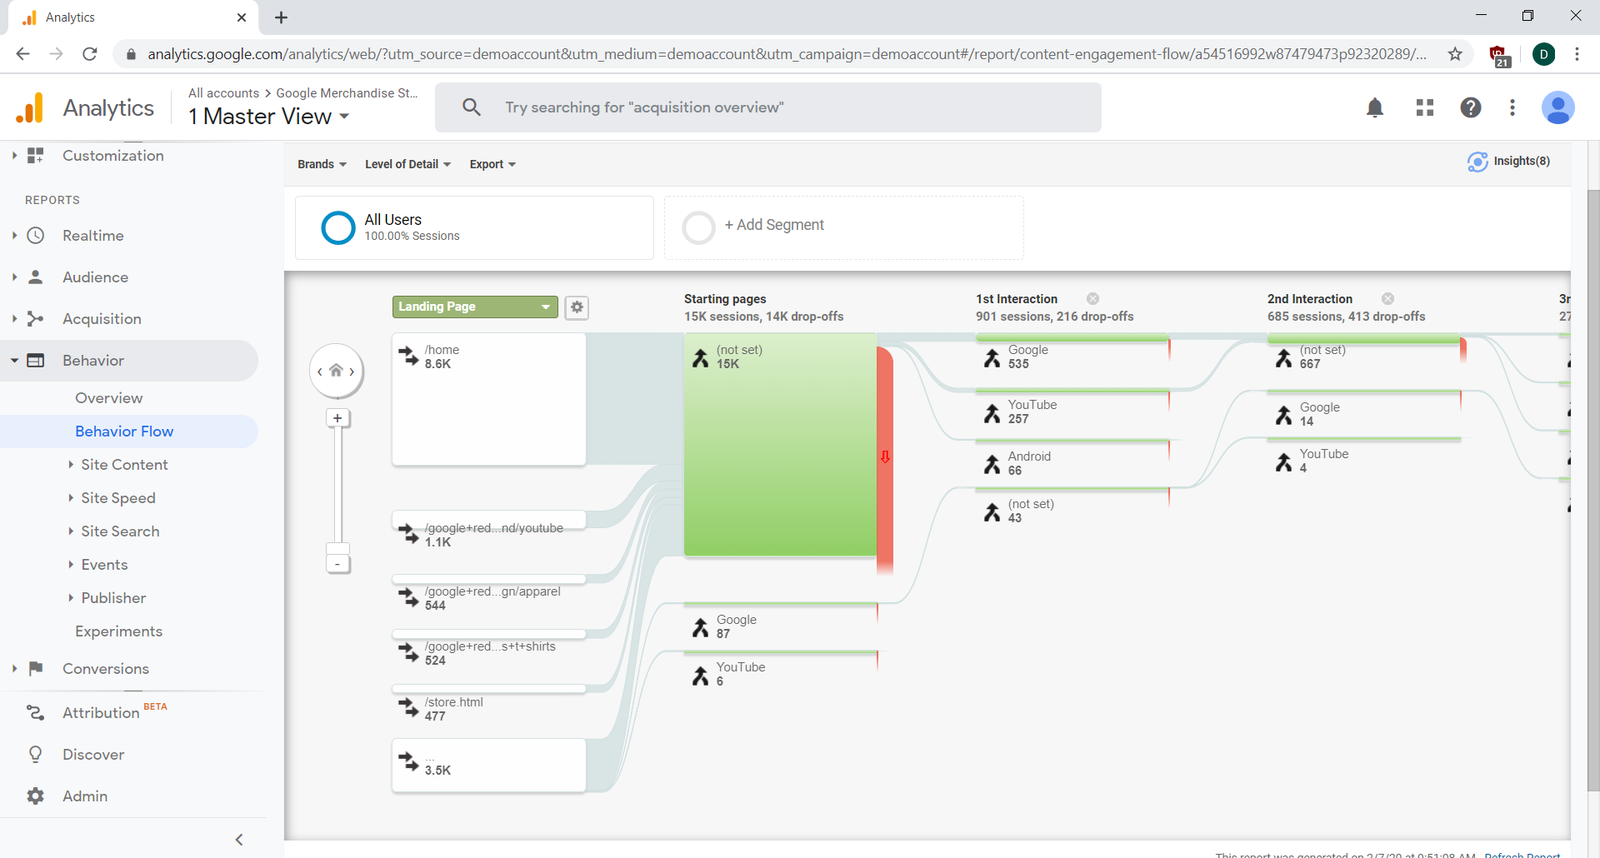Open the Level of Detail dropdown
This screenshot has width=1600, height=858.
click(407, 164)
